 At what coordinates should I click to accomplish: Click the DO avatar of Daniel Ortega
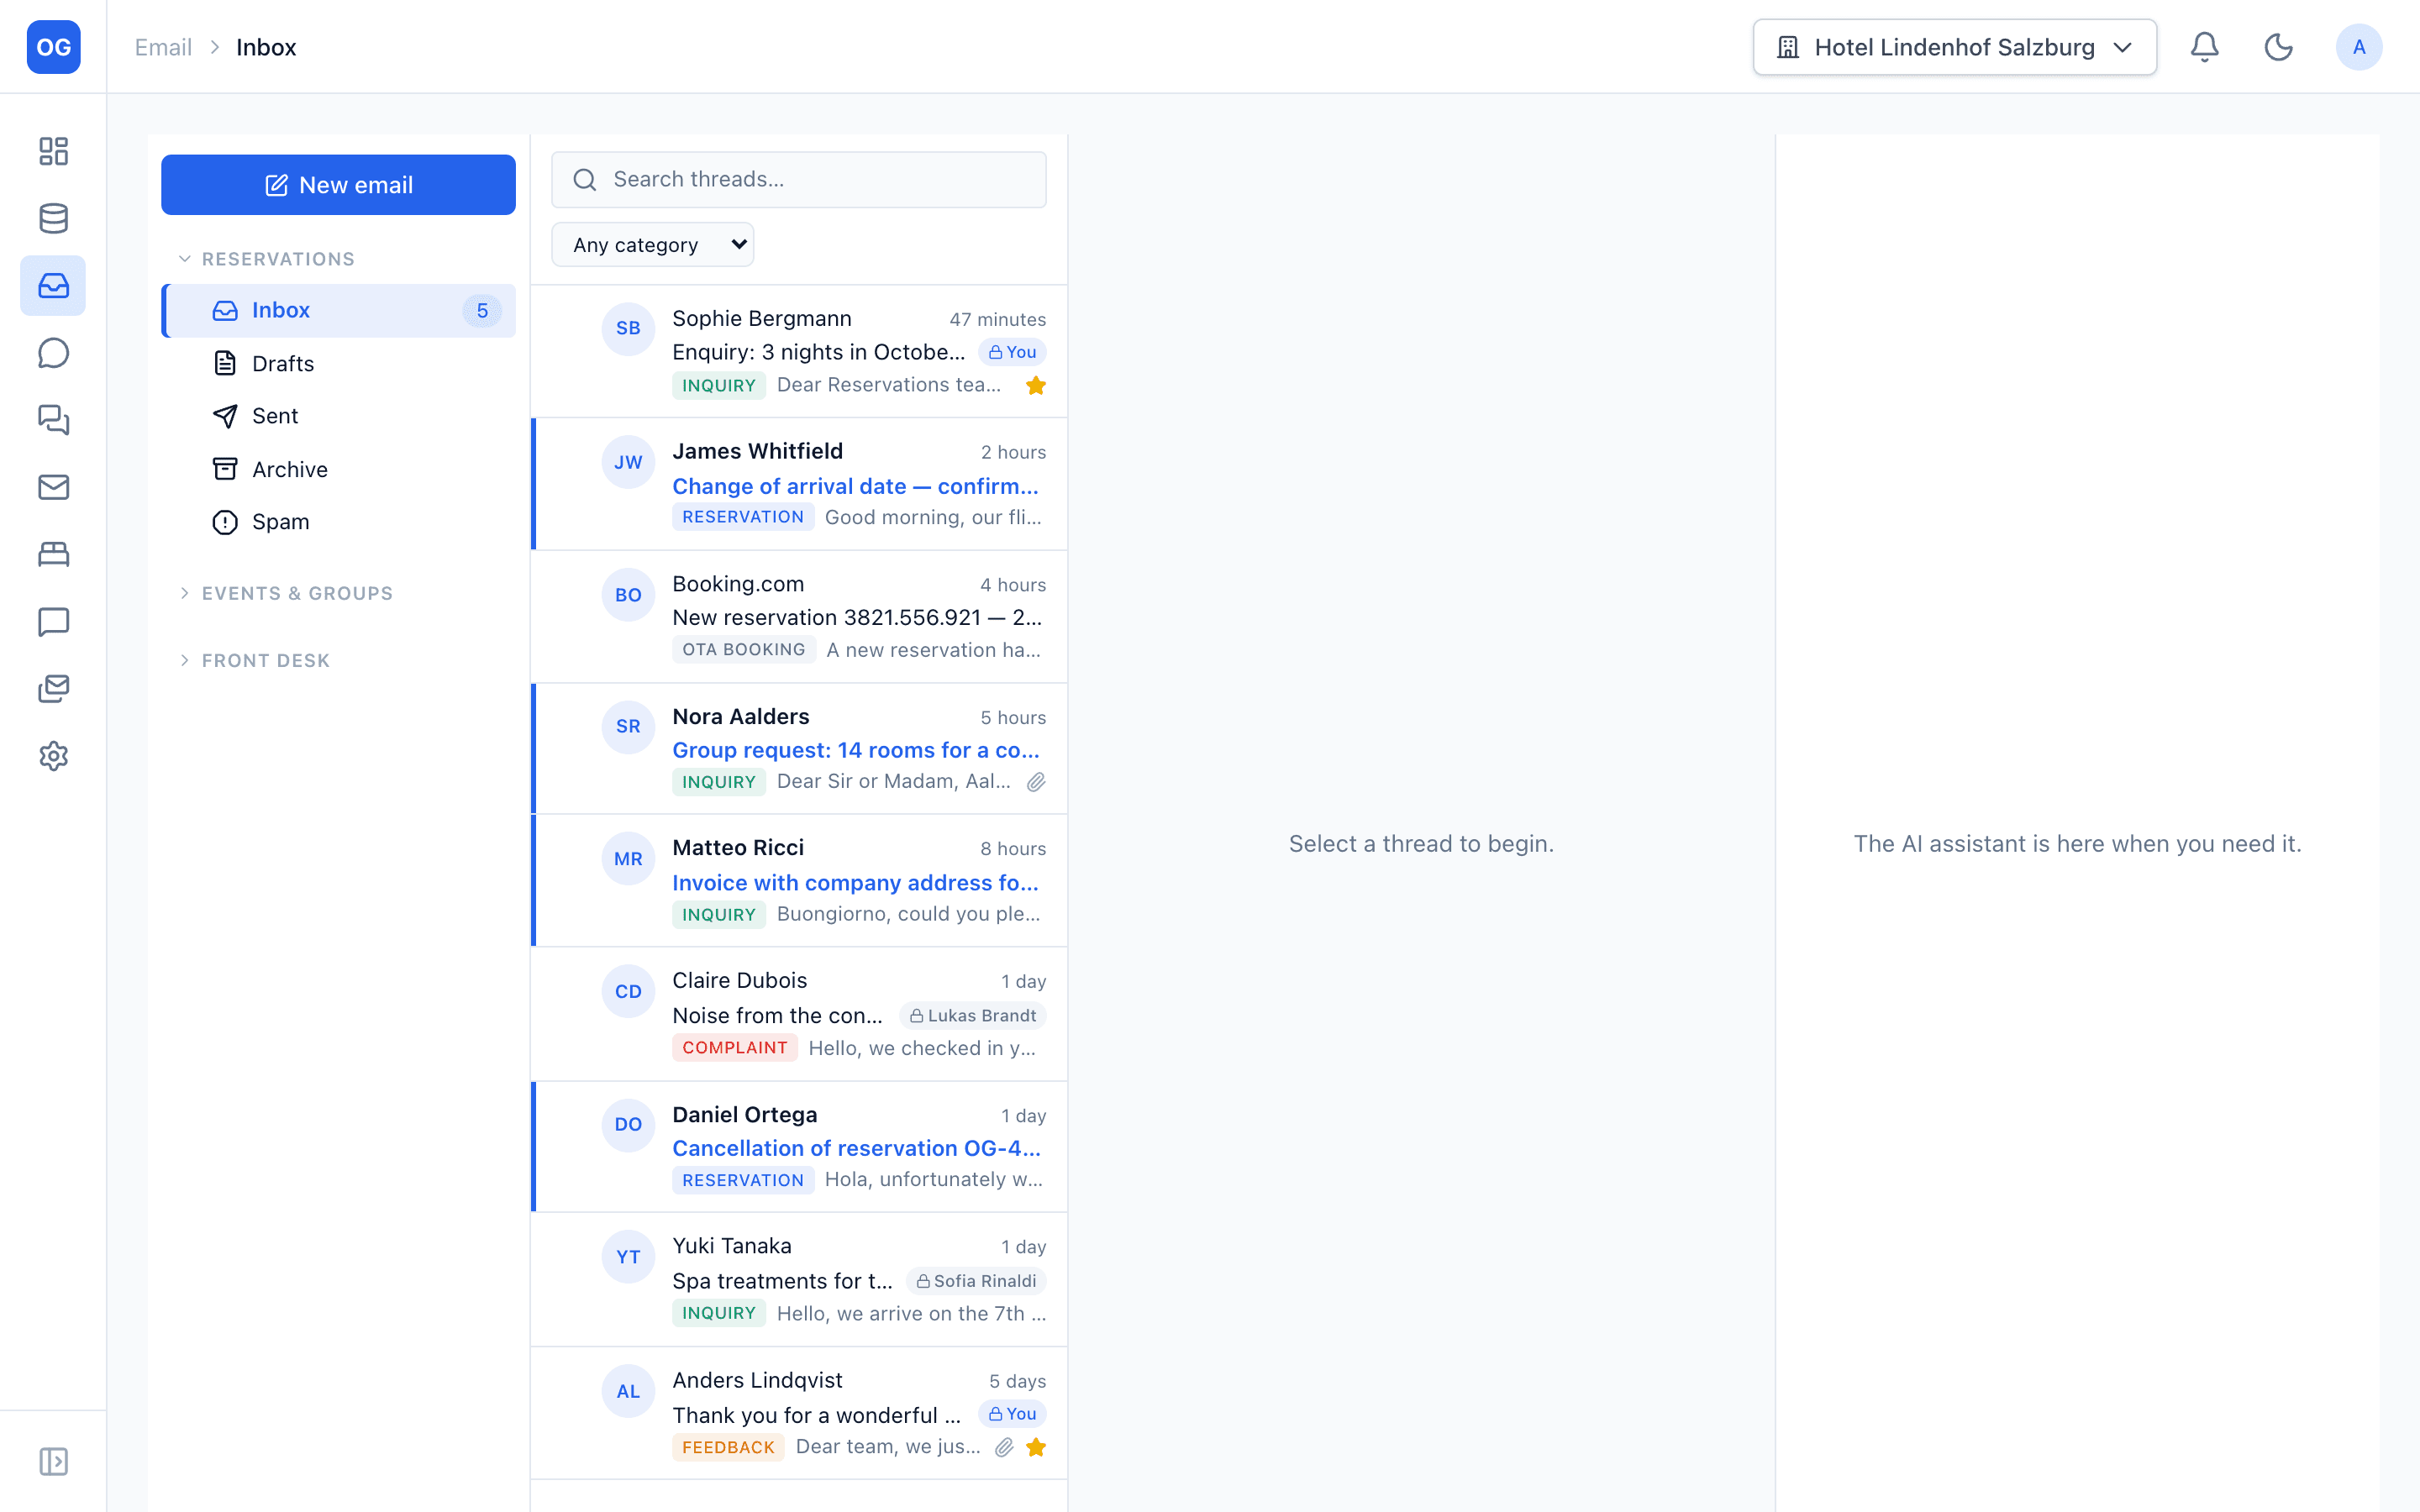(628, 1124)
